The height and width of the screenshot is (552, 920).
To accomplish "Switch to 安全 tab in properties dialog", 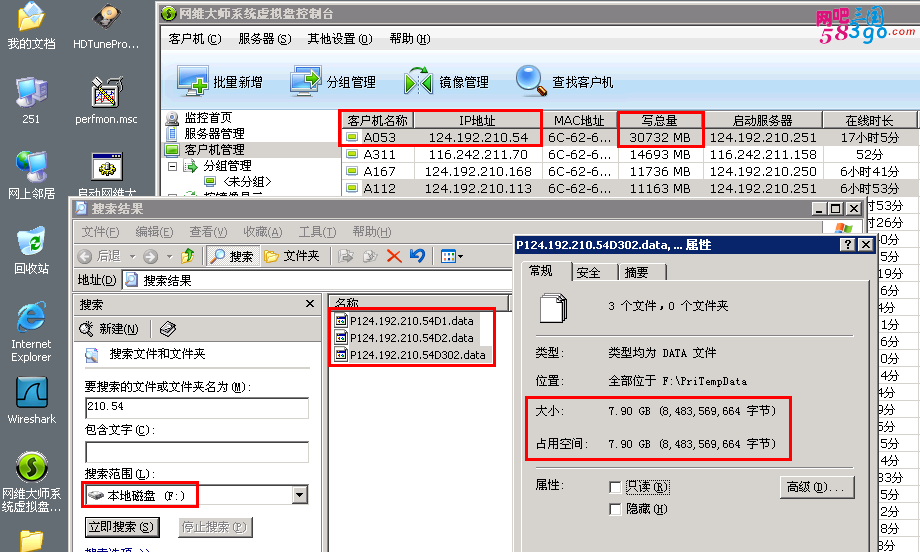I will (588, 272).
